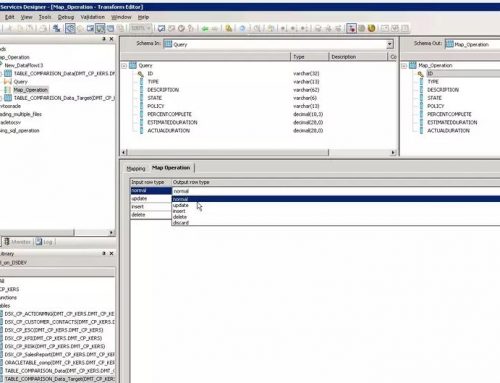Click the Schema In horizontal scrollbar thumb
The image size is (500, 383).
click(228, 152)
